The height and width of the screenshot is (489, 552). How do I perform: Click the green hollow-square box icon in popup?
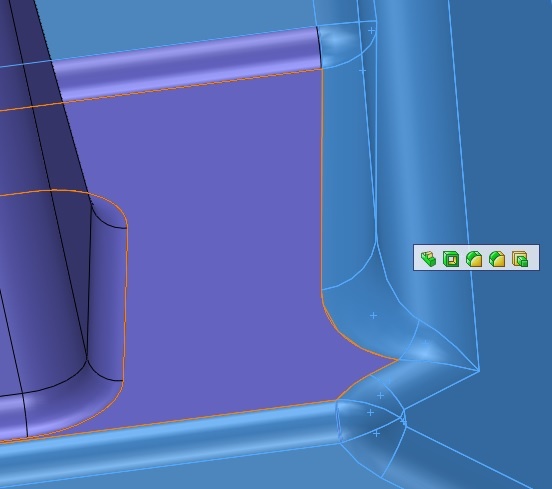click(451, 259)
